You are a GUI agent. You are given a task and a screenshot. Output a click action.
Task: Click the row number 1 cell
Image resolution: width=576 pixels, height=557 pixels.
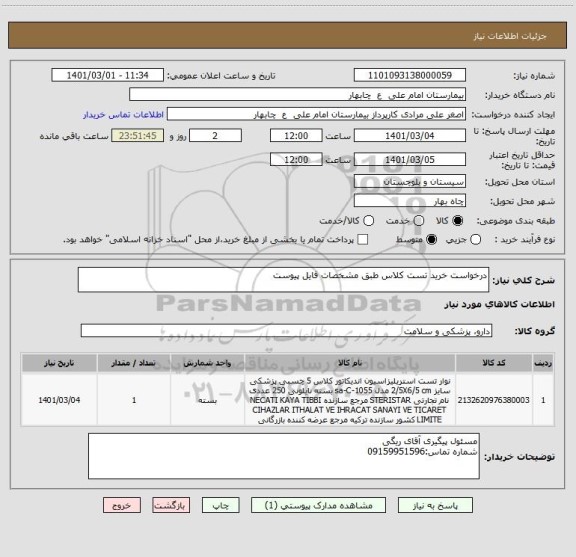[543, 400]
